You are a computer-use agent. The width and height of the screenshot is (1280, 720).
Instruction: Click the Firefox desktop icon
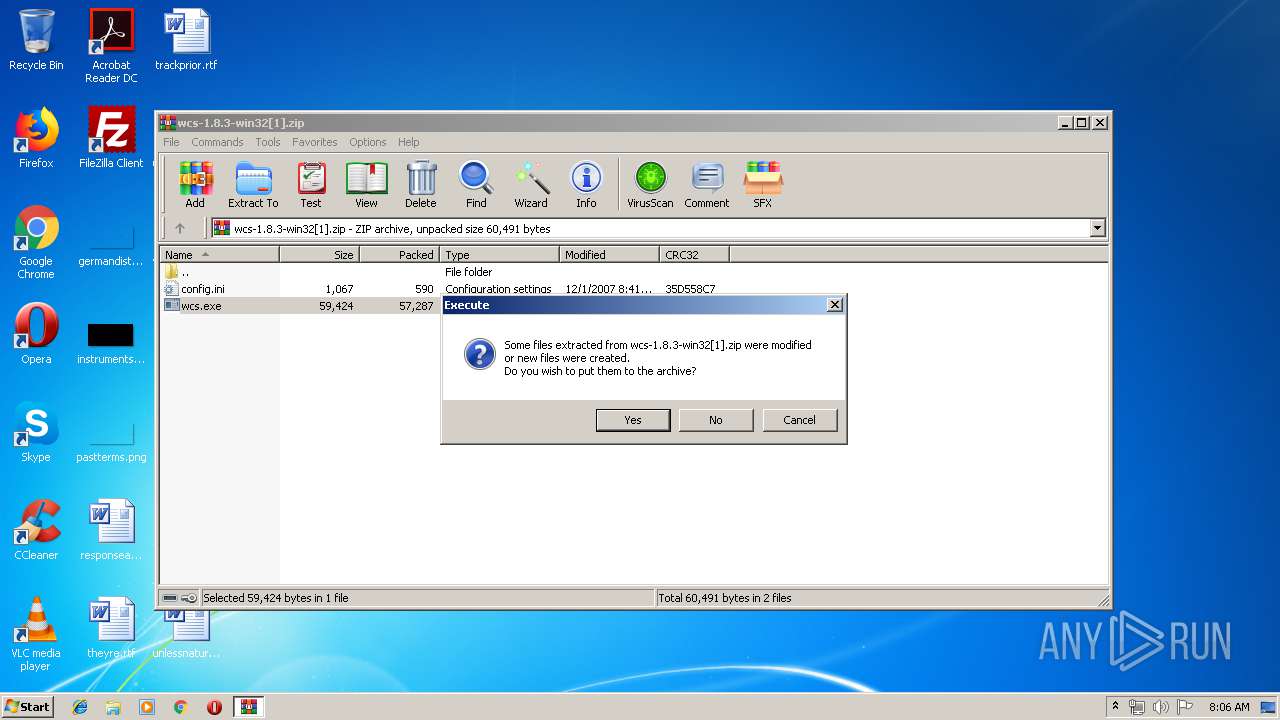click(36, 138)
